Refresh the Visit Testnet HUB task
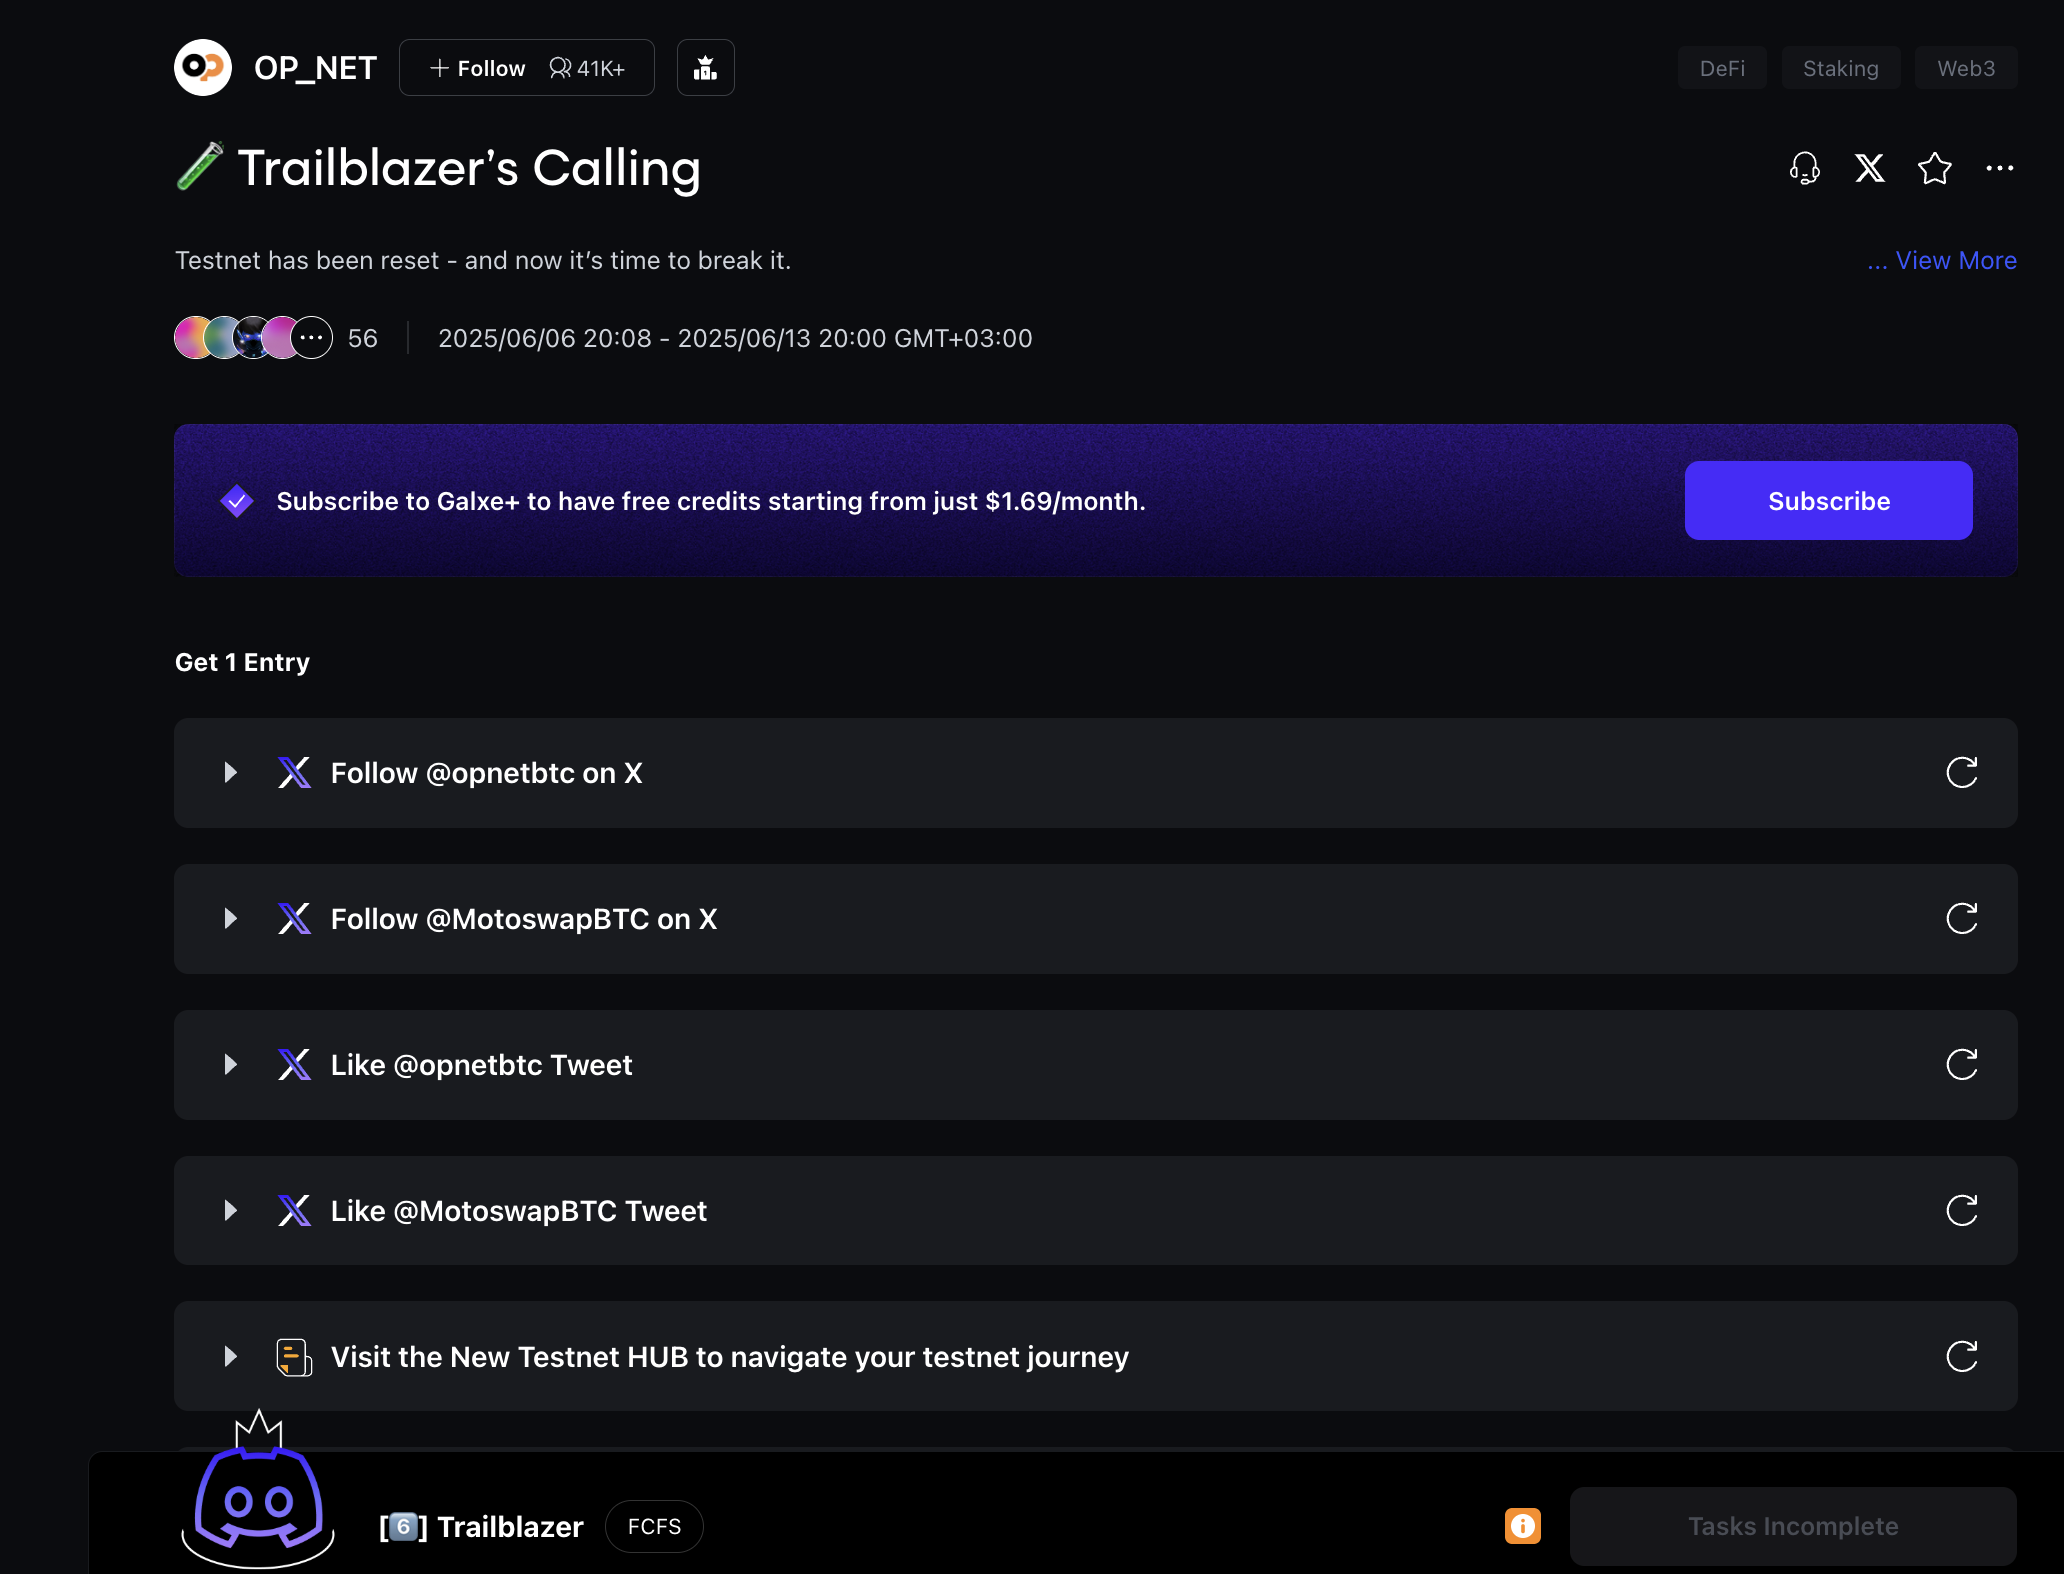This screenshot has height=1574, width=2064. point(1962,1356)
